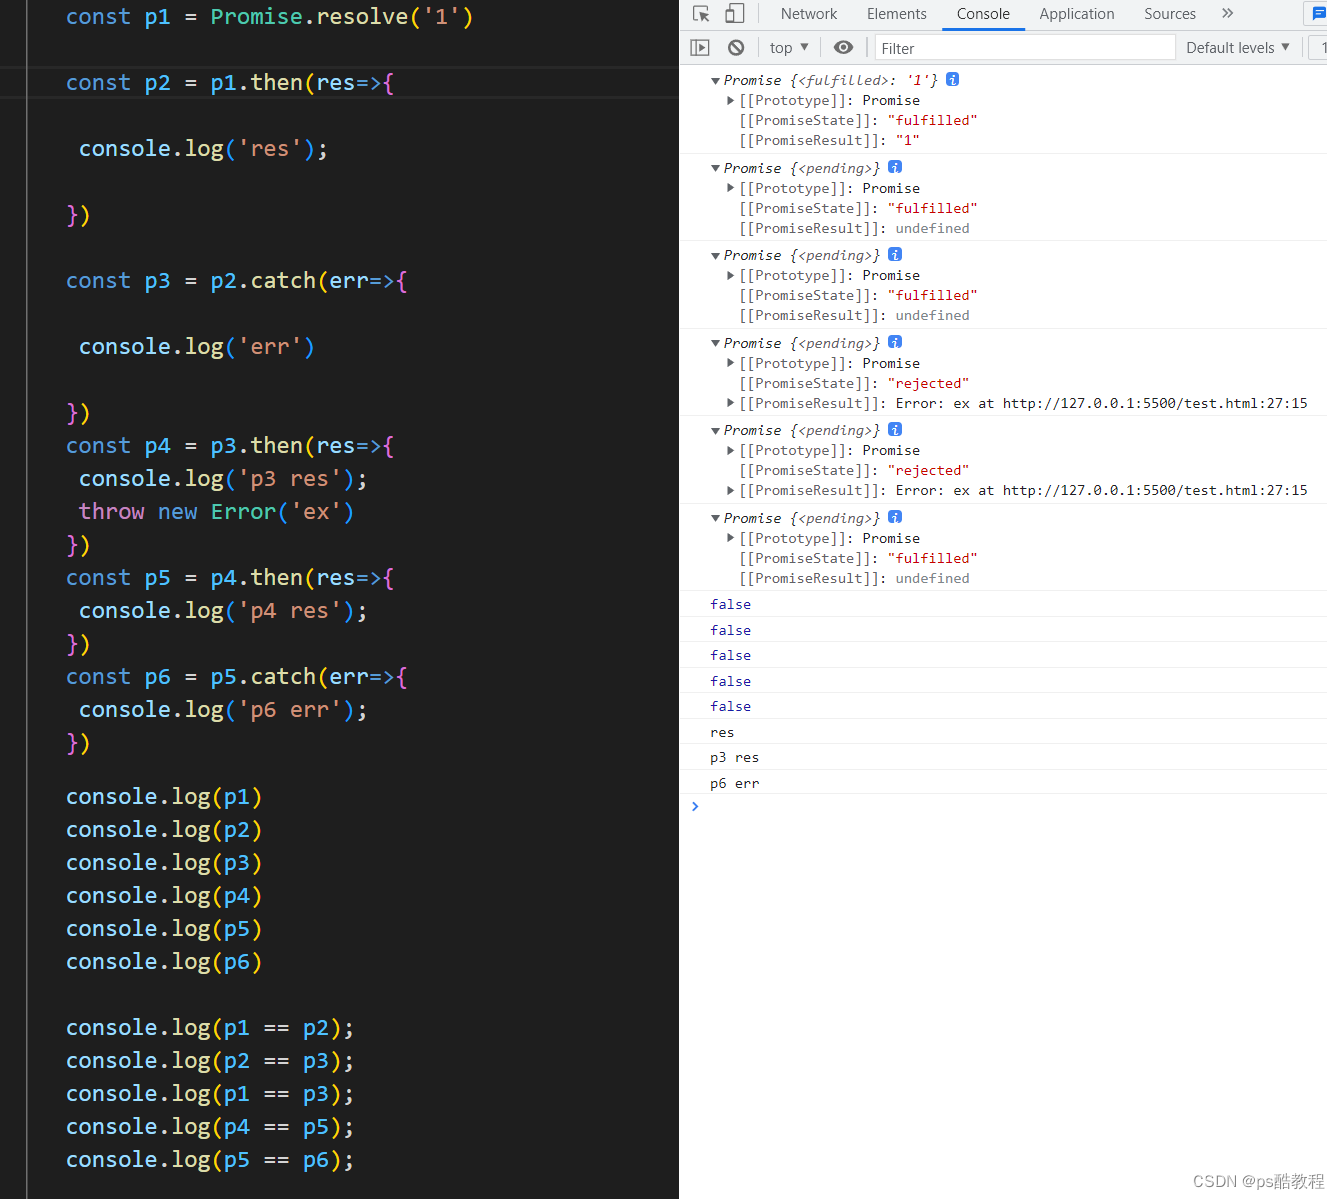Select the Console tab
Viewport: 1340px width, 1199px height.
(983, 14)
